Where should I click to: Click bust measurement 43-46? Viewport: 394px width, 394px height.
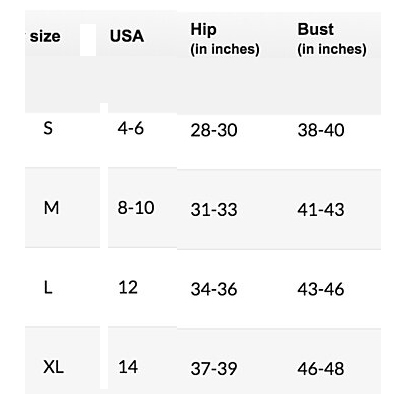click(x=321, y=289)
